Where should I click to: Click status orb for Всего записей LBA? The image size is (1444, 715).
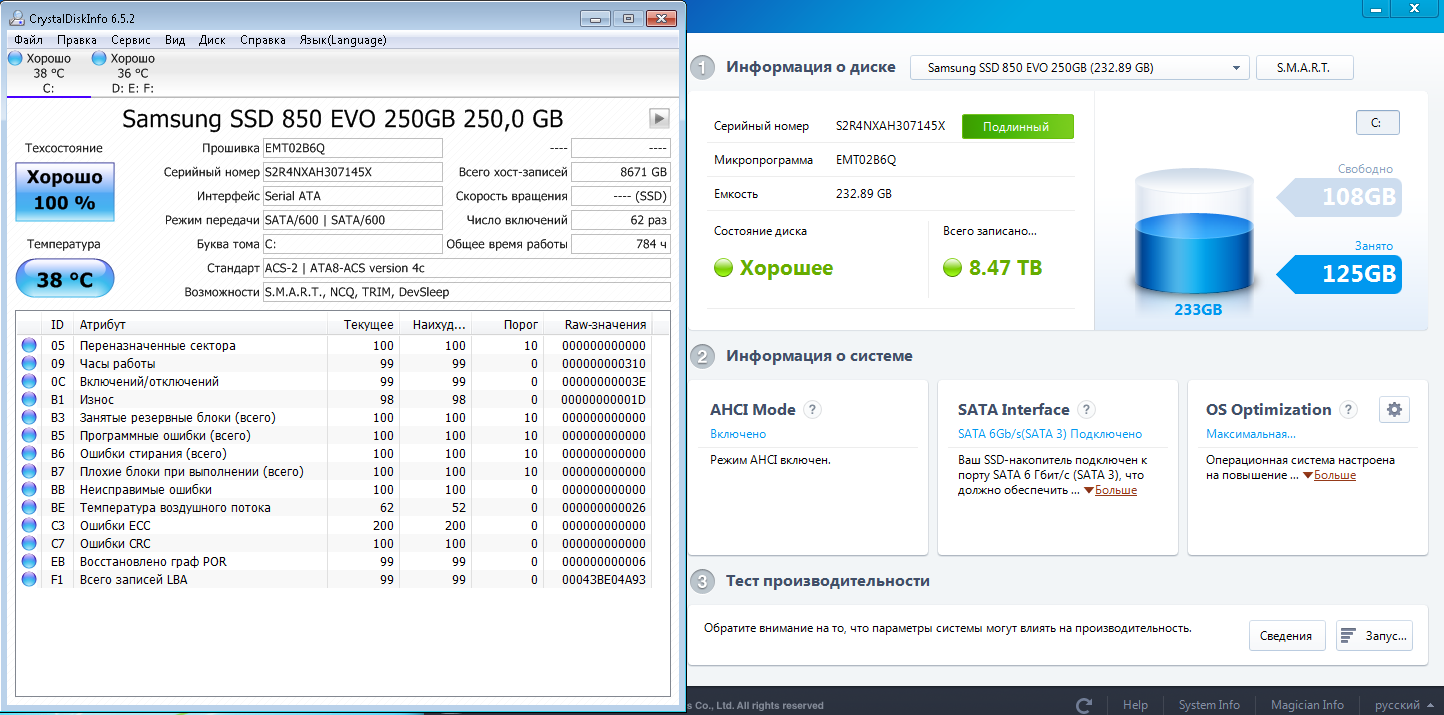pyautogui.click(x=29, y=580)
